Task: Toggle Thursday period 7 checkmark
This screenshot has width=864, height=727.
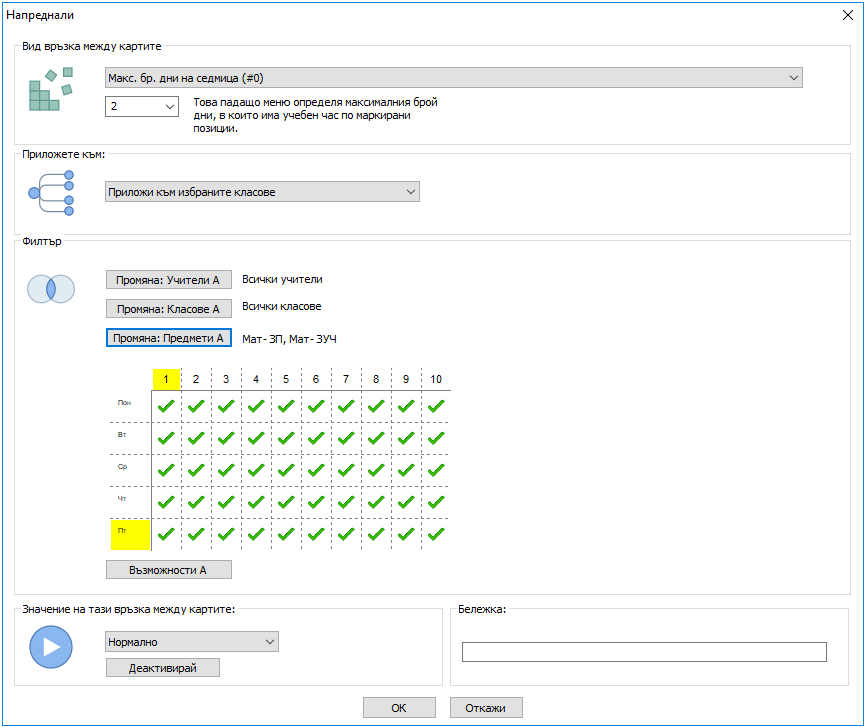Action: click(x=346, y=502)
